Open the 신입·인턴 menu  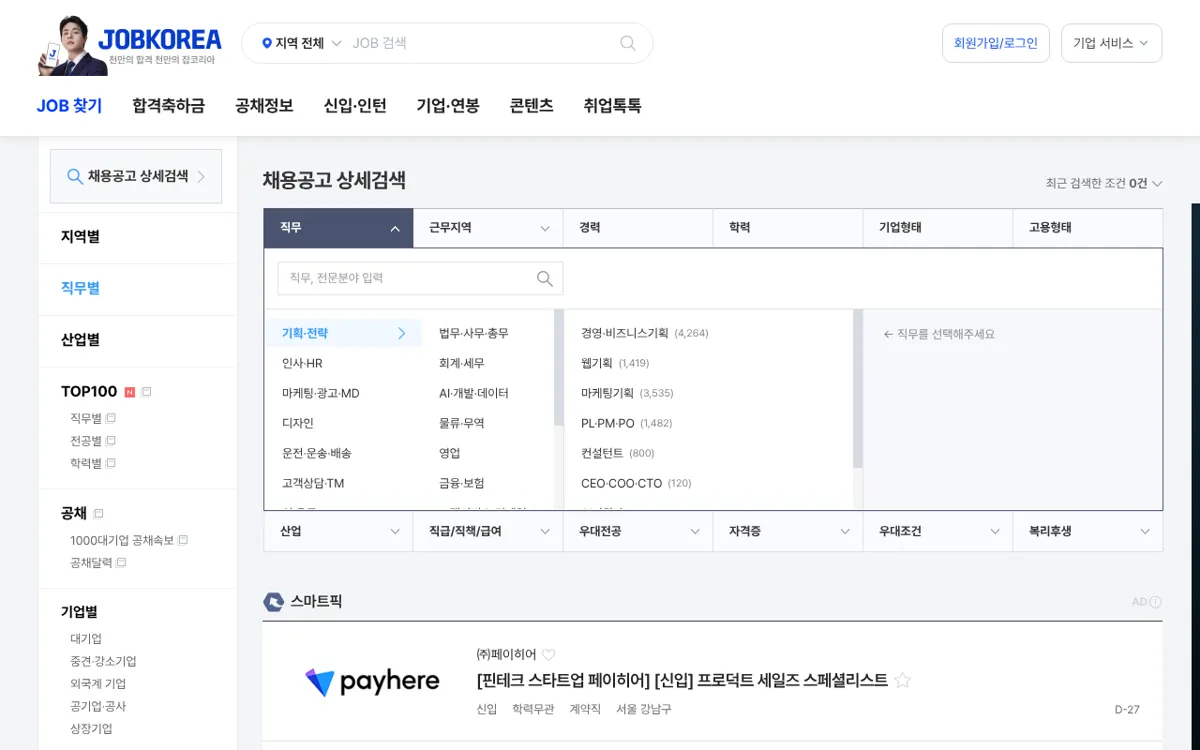355,105
